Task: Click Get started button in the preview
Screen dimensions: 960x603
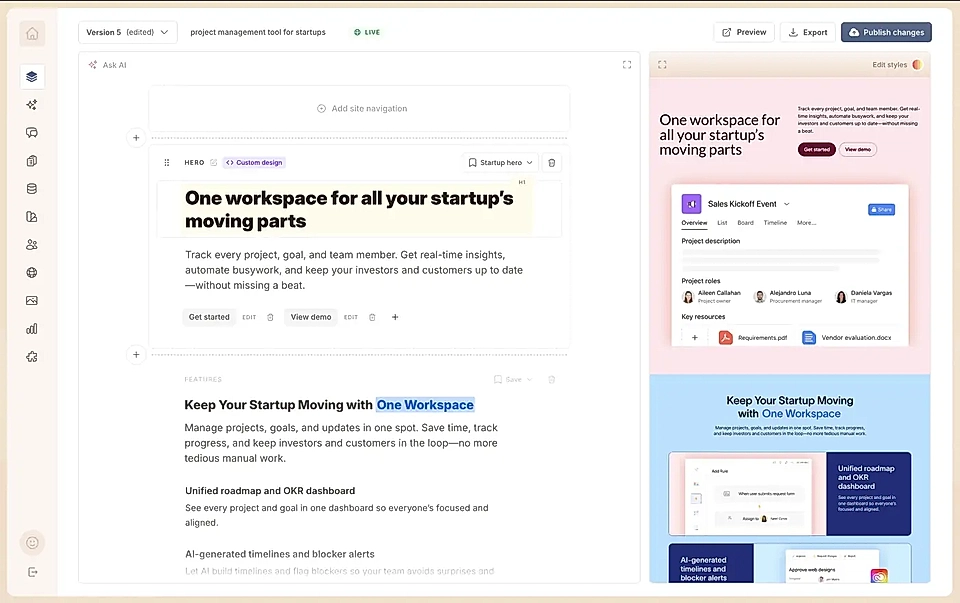Action: (817, 149)
